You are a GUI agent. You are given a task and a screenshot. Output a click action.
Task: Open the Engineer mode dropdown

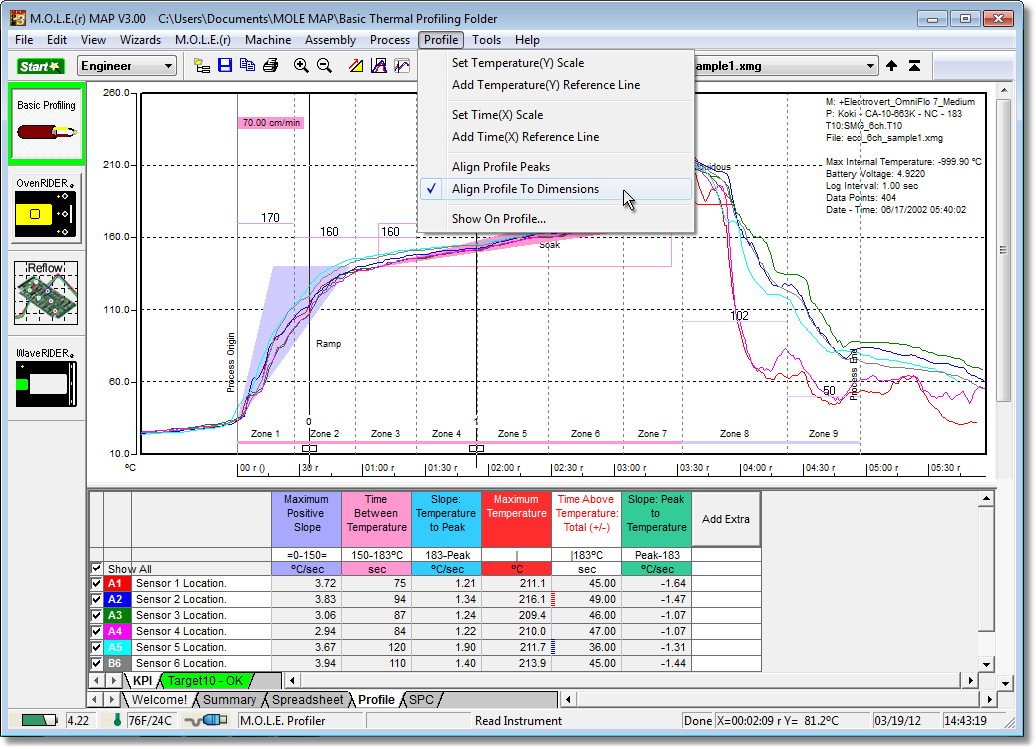[127, 66]
